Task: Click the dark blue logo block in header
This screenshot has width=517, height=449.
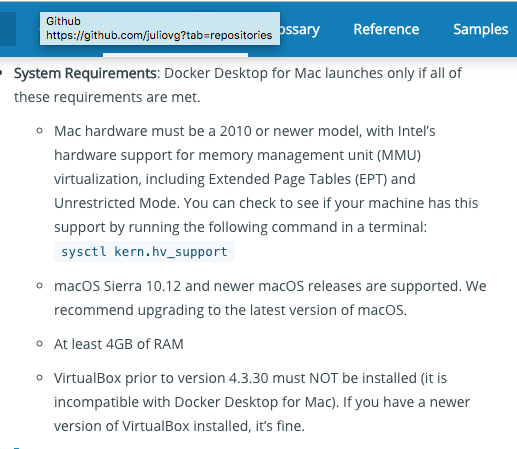Action: click(8, 29)
